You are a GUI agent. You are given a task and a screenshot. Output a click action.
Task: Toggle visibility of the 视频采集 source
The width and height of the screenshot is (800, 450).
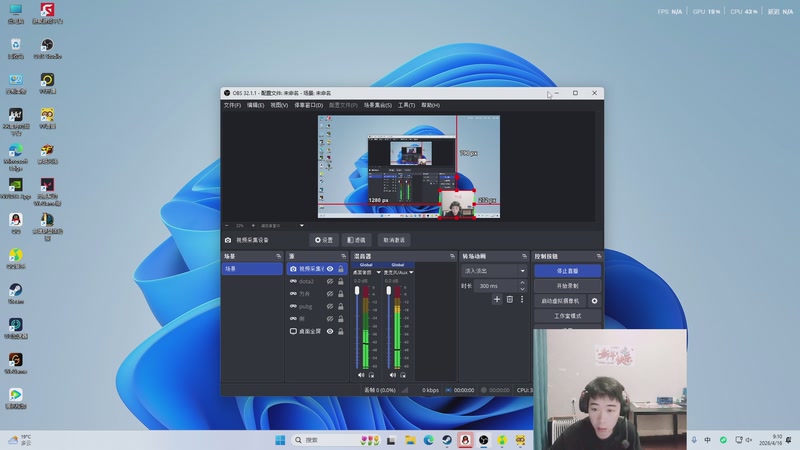click(x=330, y=269)
